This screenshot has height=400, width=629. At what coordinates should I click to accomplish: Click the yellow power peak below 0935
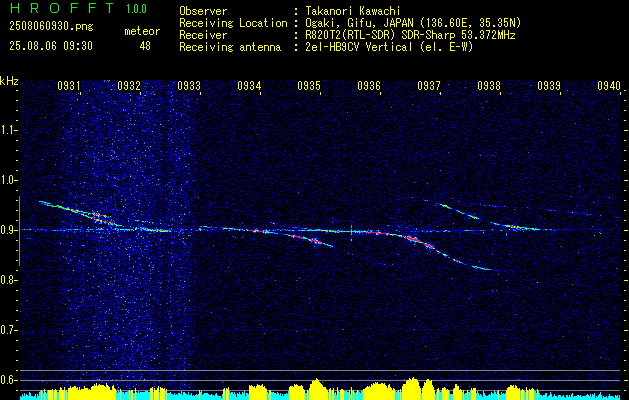(x=317, y=387)
